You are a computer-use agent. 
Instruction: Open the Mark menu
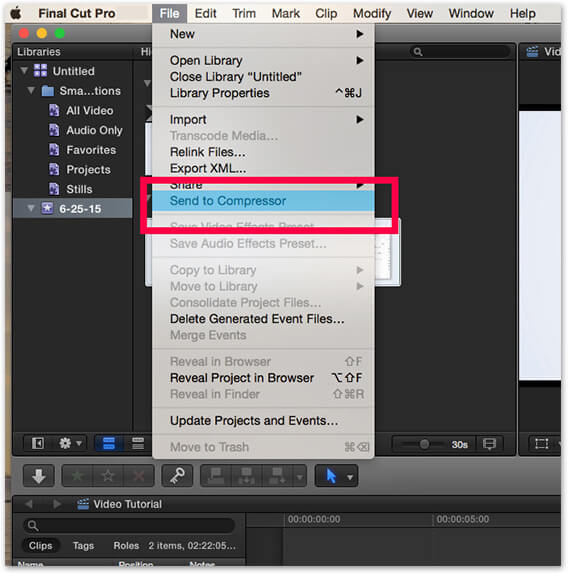click(286, 14)
